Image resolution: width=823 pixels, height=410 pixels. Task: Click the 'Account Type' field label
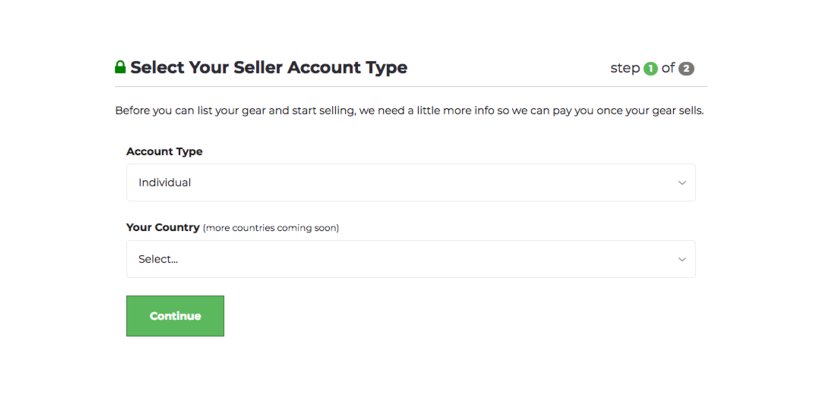164,152
